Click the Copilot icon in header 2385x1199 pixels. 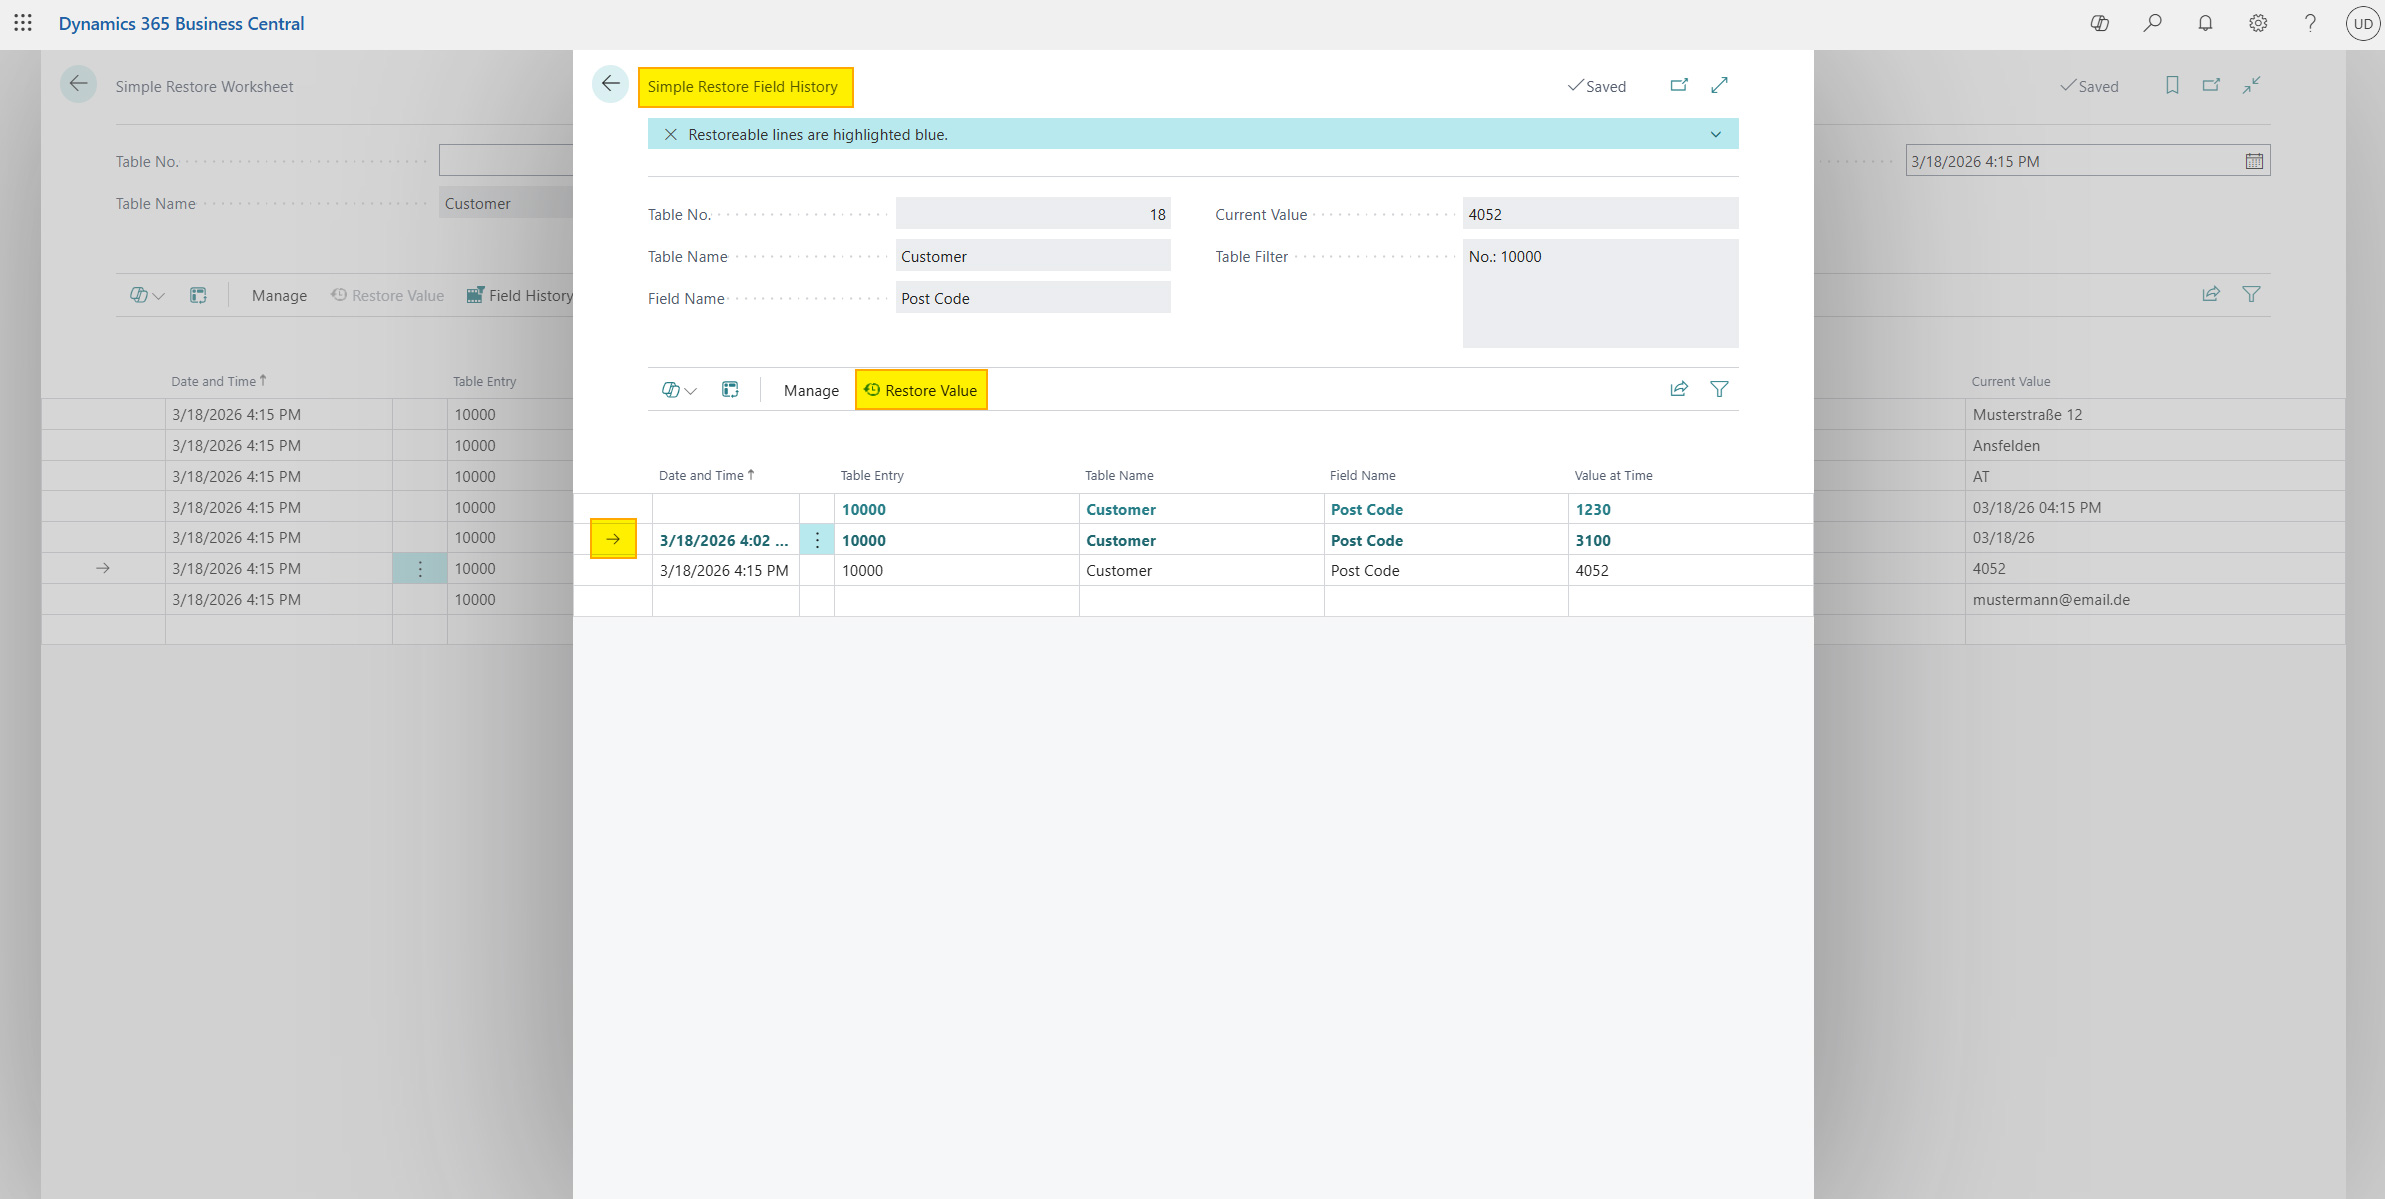(x=2099, y=23)
